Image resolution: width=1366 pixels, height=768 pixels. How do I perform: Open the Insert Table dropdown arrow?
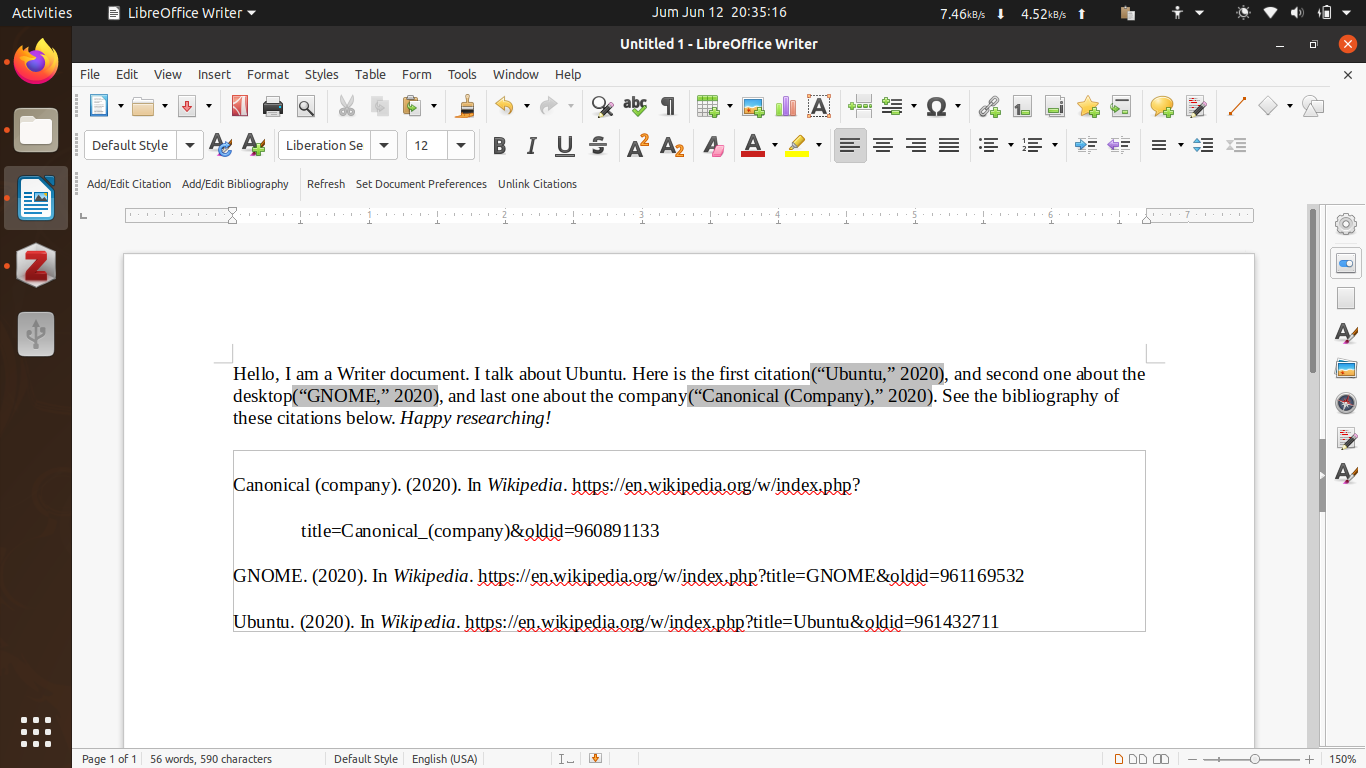[x=729, y=106]
